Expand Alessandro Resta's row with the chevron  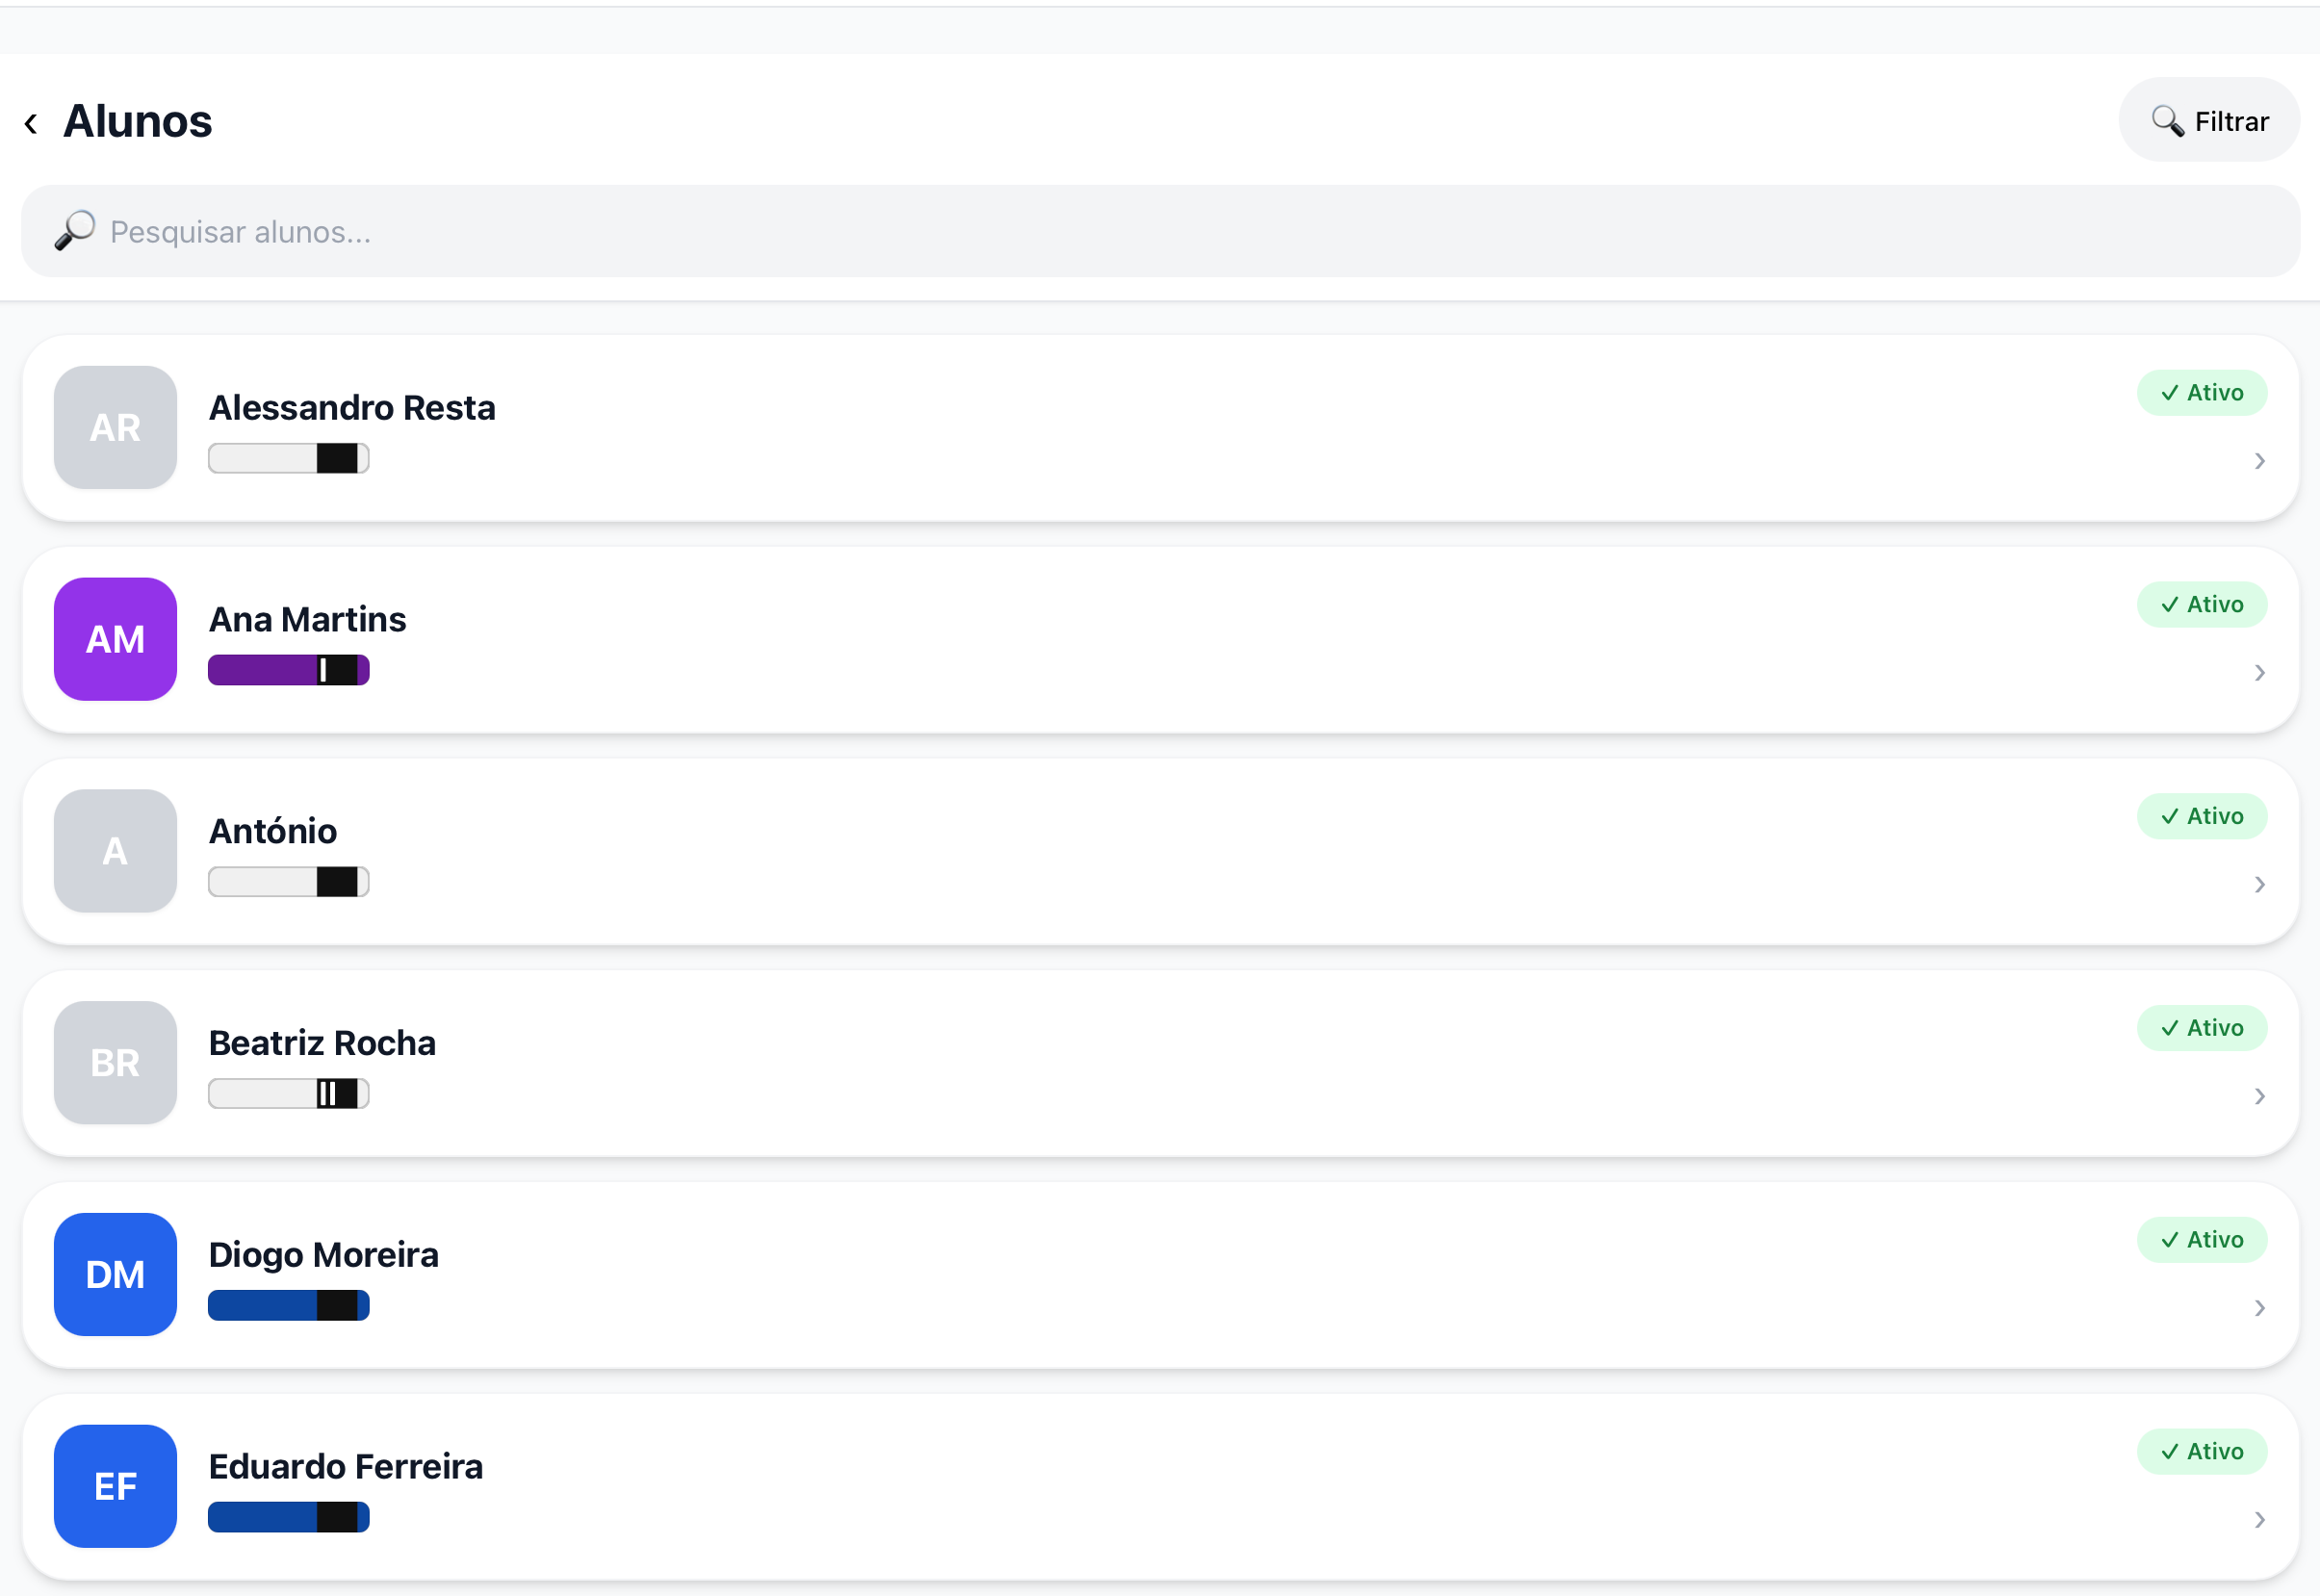pyautogui.click(x=2260, y=461)
